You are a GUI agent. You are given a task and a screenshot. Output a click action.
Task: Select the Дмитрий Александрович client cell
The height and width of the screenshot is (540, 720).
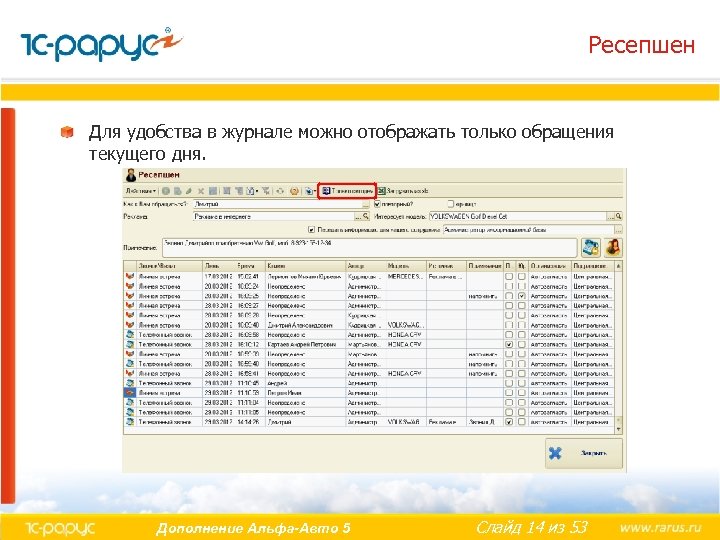click(305, 325)
